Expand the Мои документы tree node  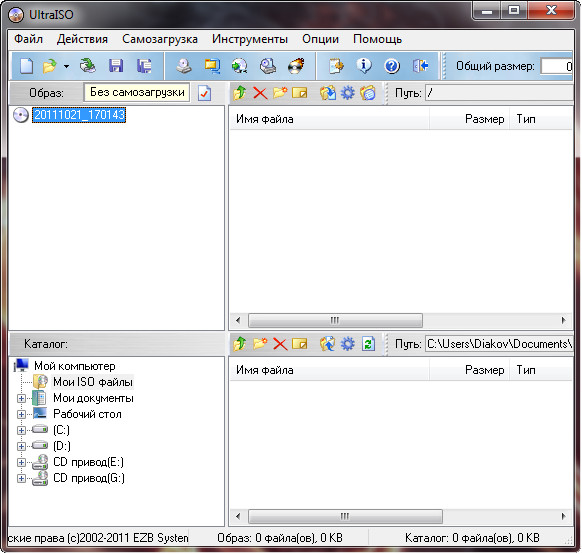click(x=22, y=399)
